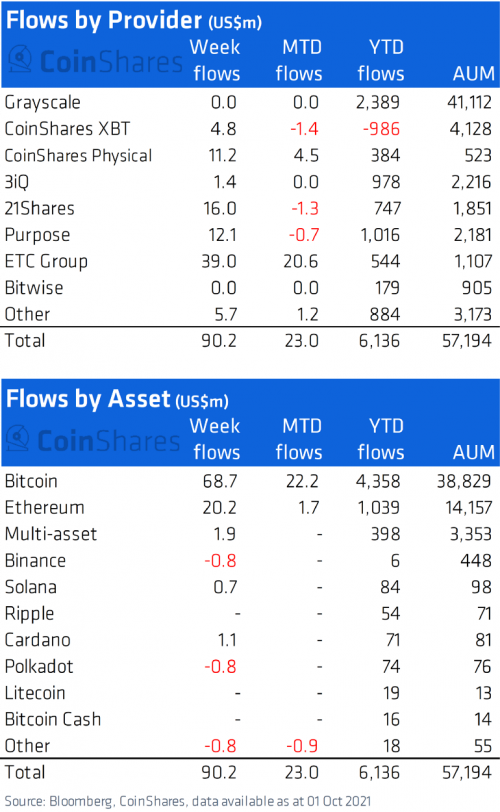Select the Total AUM 57,194 in asset table
This screenshot has height=812, width=500.
pyautogui.click(x=467, y=772)
